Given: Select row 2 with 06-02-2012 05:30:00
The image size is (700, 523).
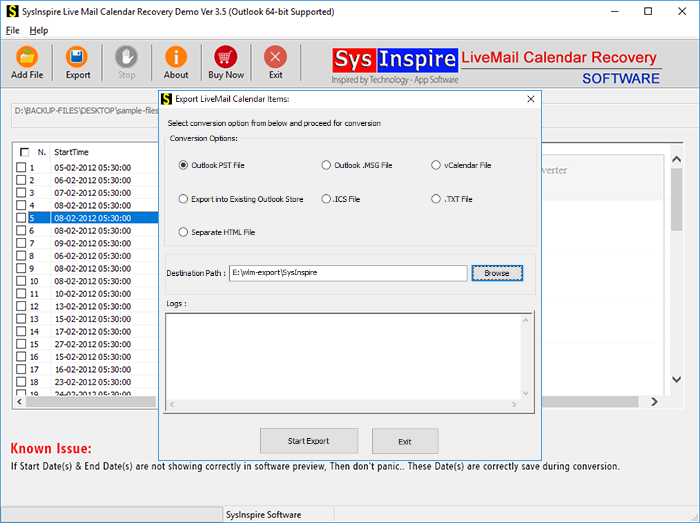Looking at the screenshot, I should 87,180.
